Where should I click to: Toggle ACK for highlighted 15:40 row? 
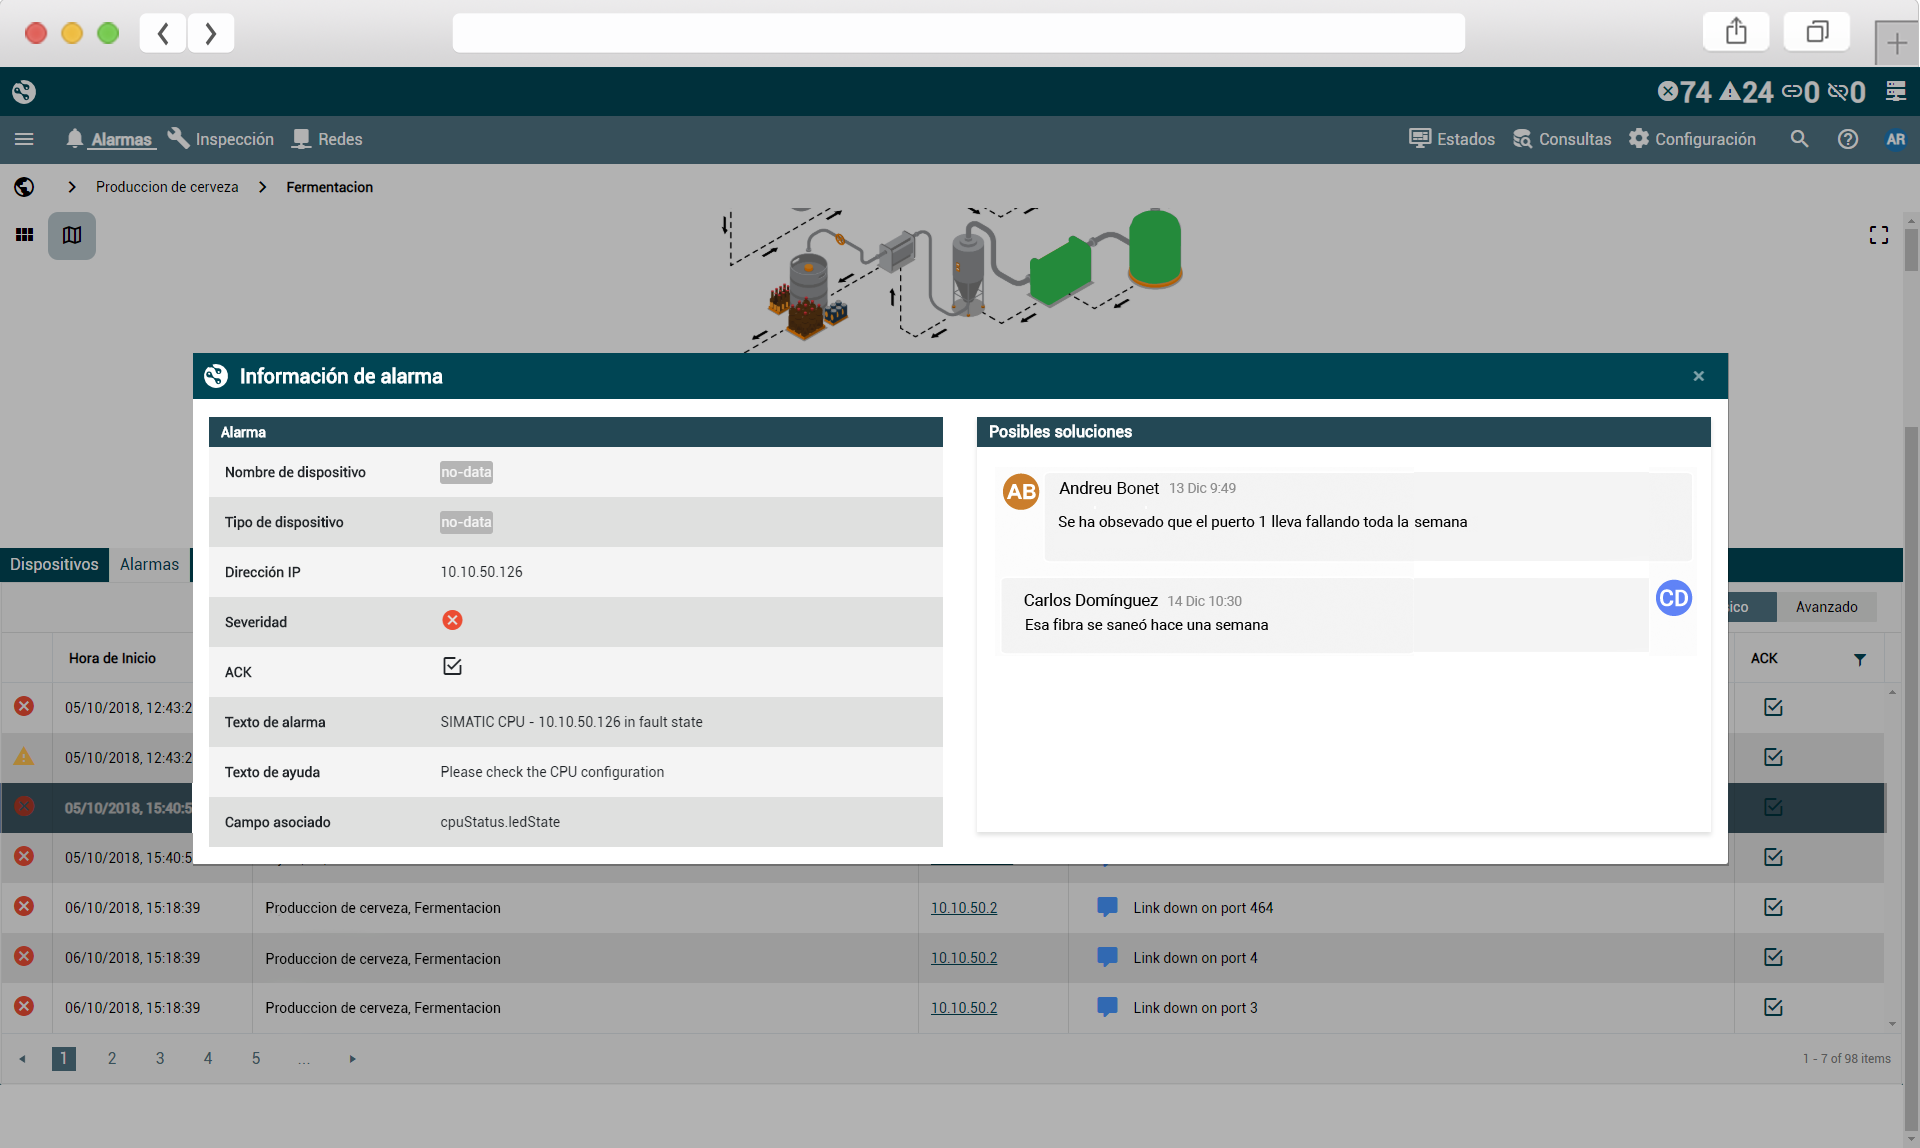(1773, 807)
